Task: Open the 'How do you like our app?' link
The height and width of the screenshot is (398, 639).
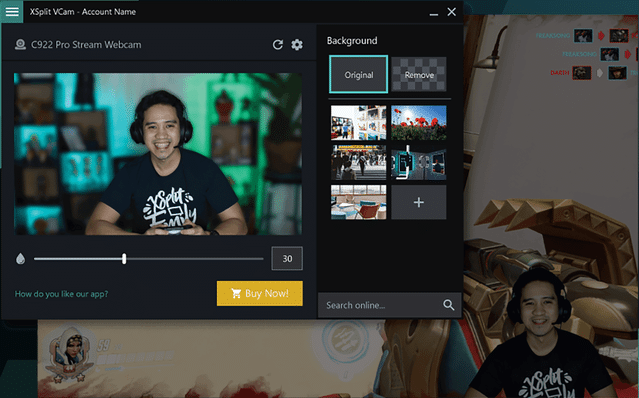Action: point(62,294)
